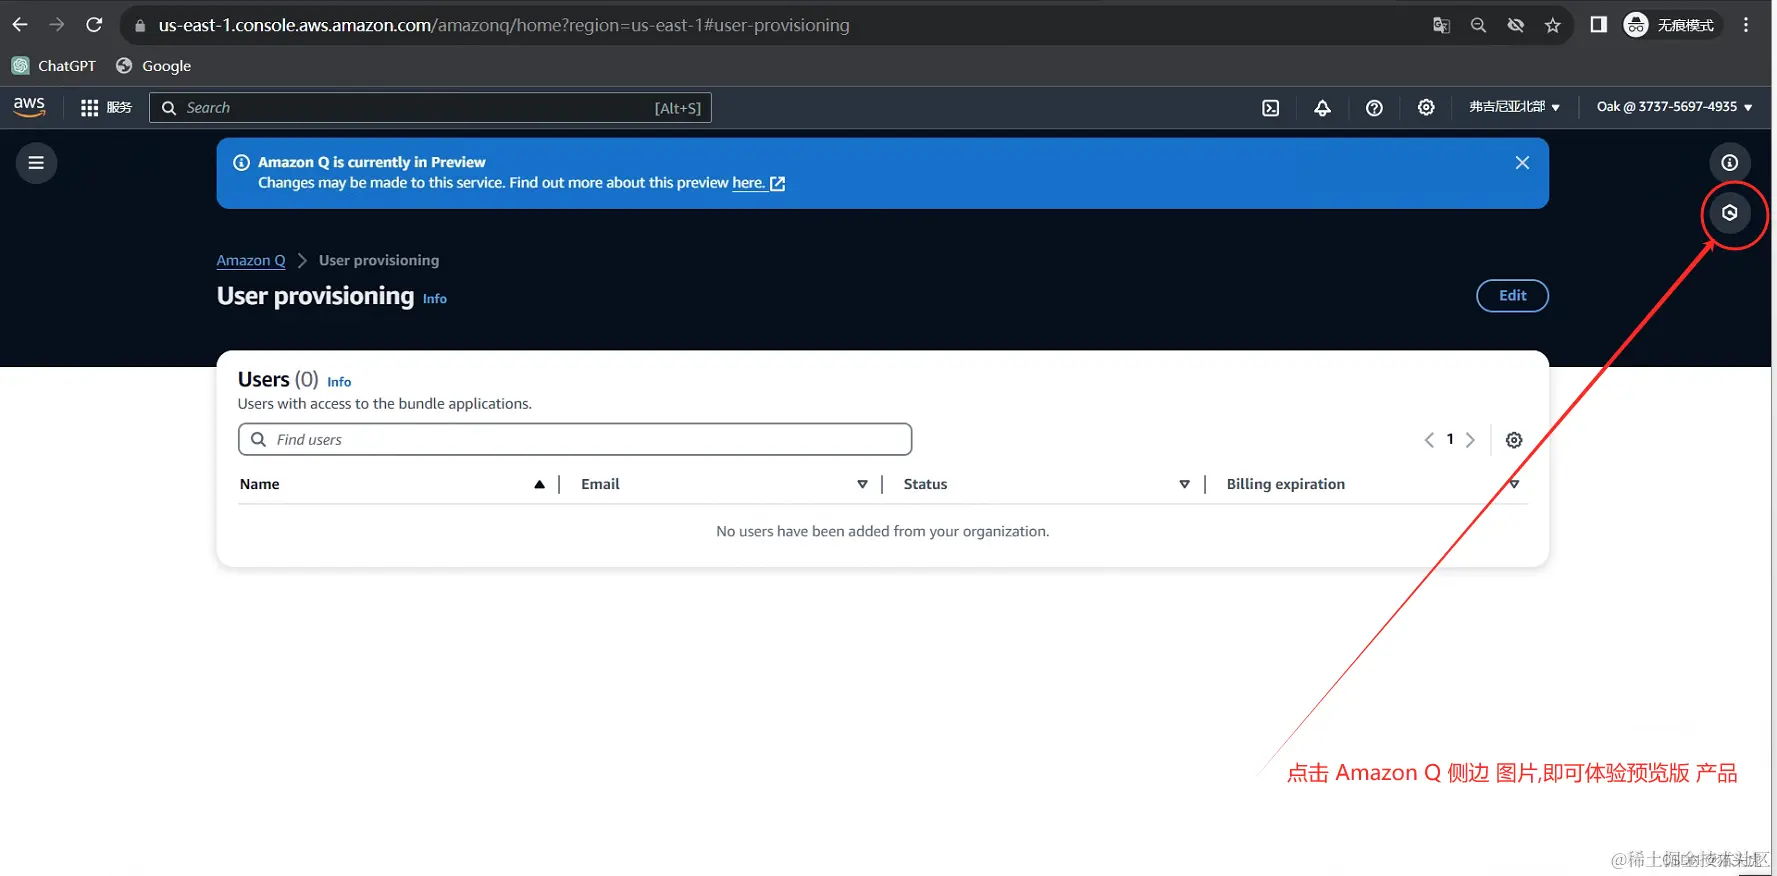Screen dimensions: 1777x876
Task: Toggle the hamburger navigation menu
Action: tap(36, 163)
